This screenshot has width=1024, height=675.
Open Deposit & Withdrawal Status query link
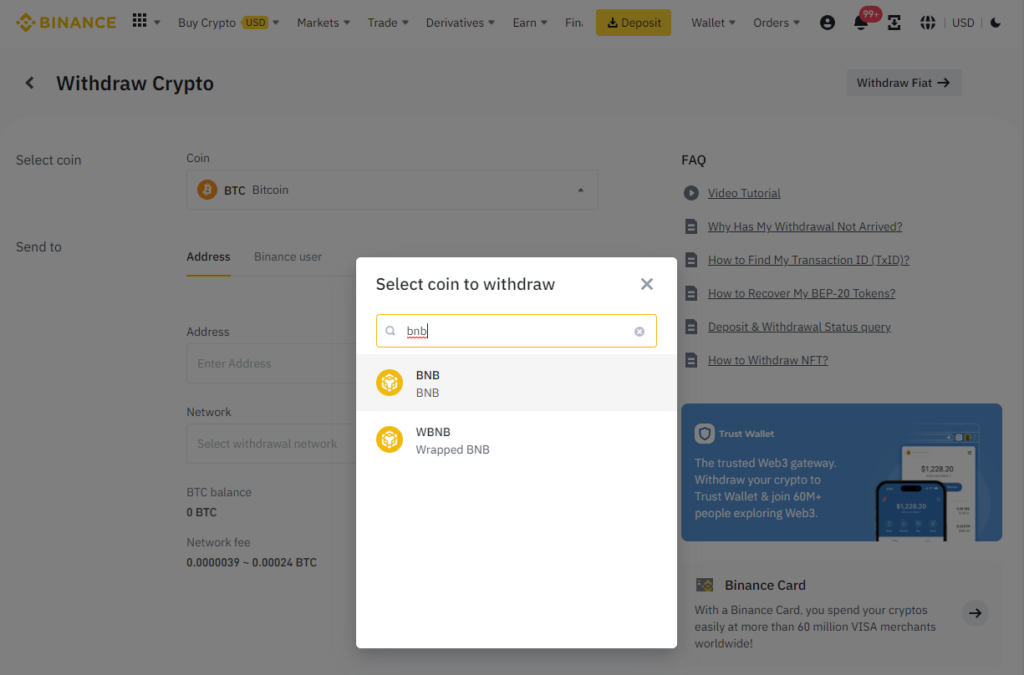[799, 326]
